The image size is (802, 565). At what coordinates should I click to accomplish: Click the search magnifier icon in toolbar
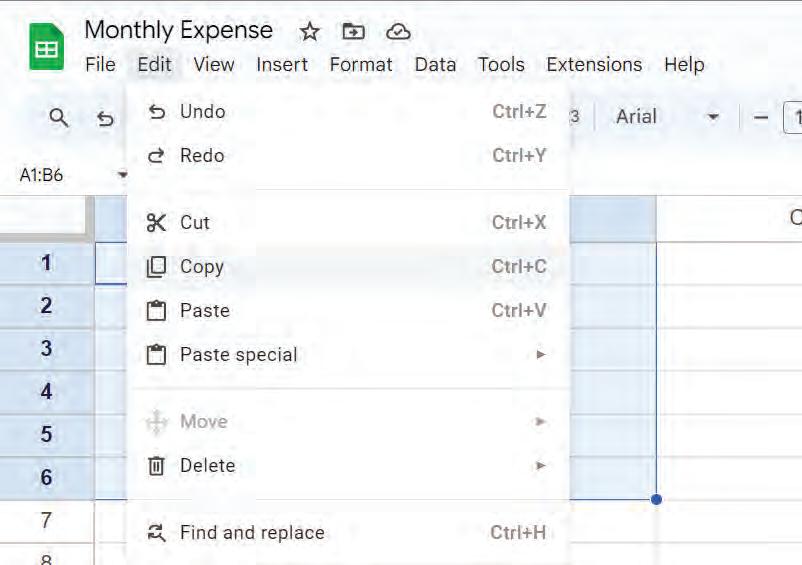pos(59,118)
